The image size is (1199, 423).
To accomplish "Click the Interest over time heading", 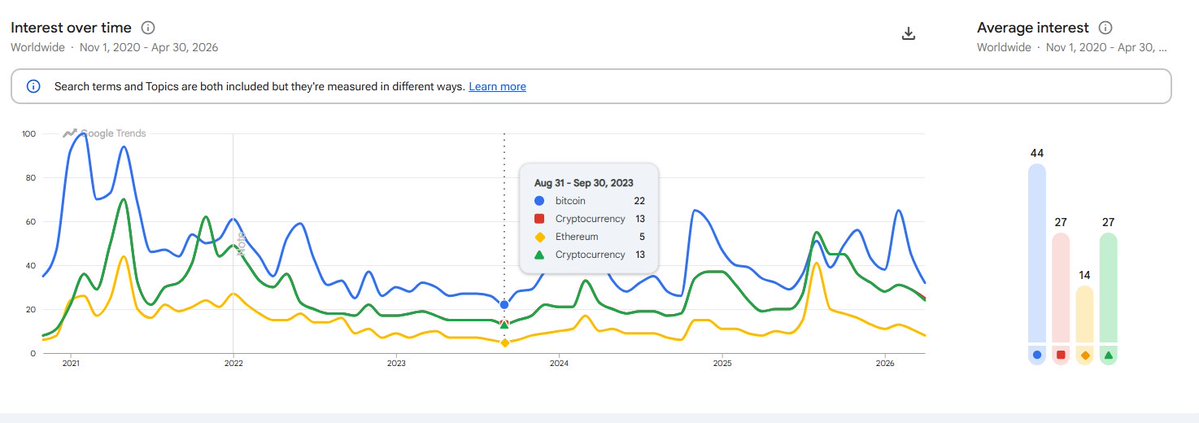I will (71, 28).
